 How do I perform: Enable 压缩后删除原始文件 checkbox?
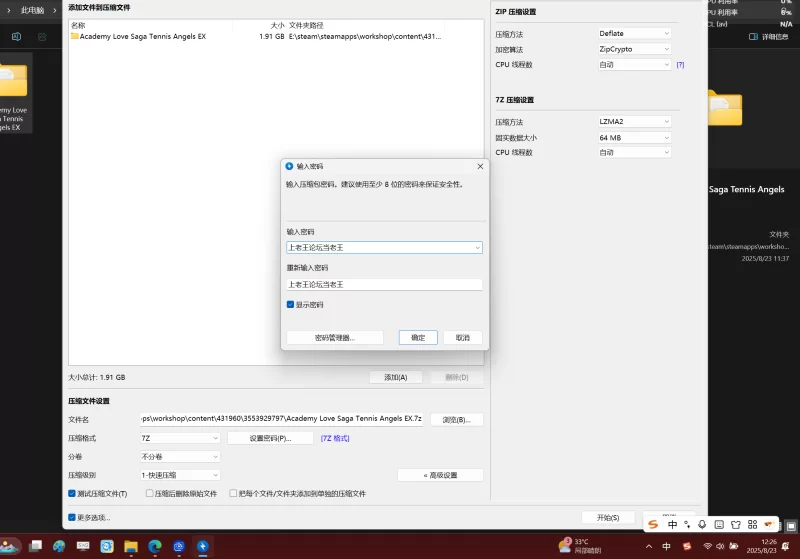[x=149, y=493]
